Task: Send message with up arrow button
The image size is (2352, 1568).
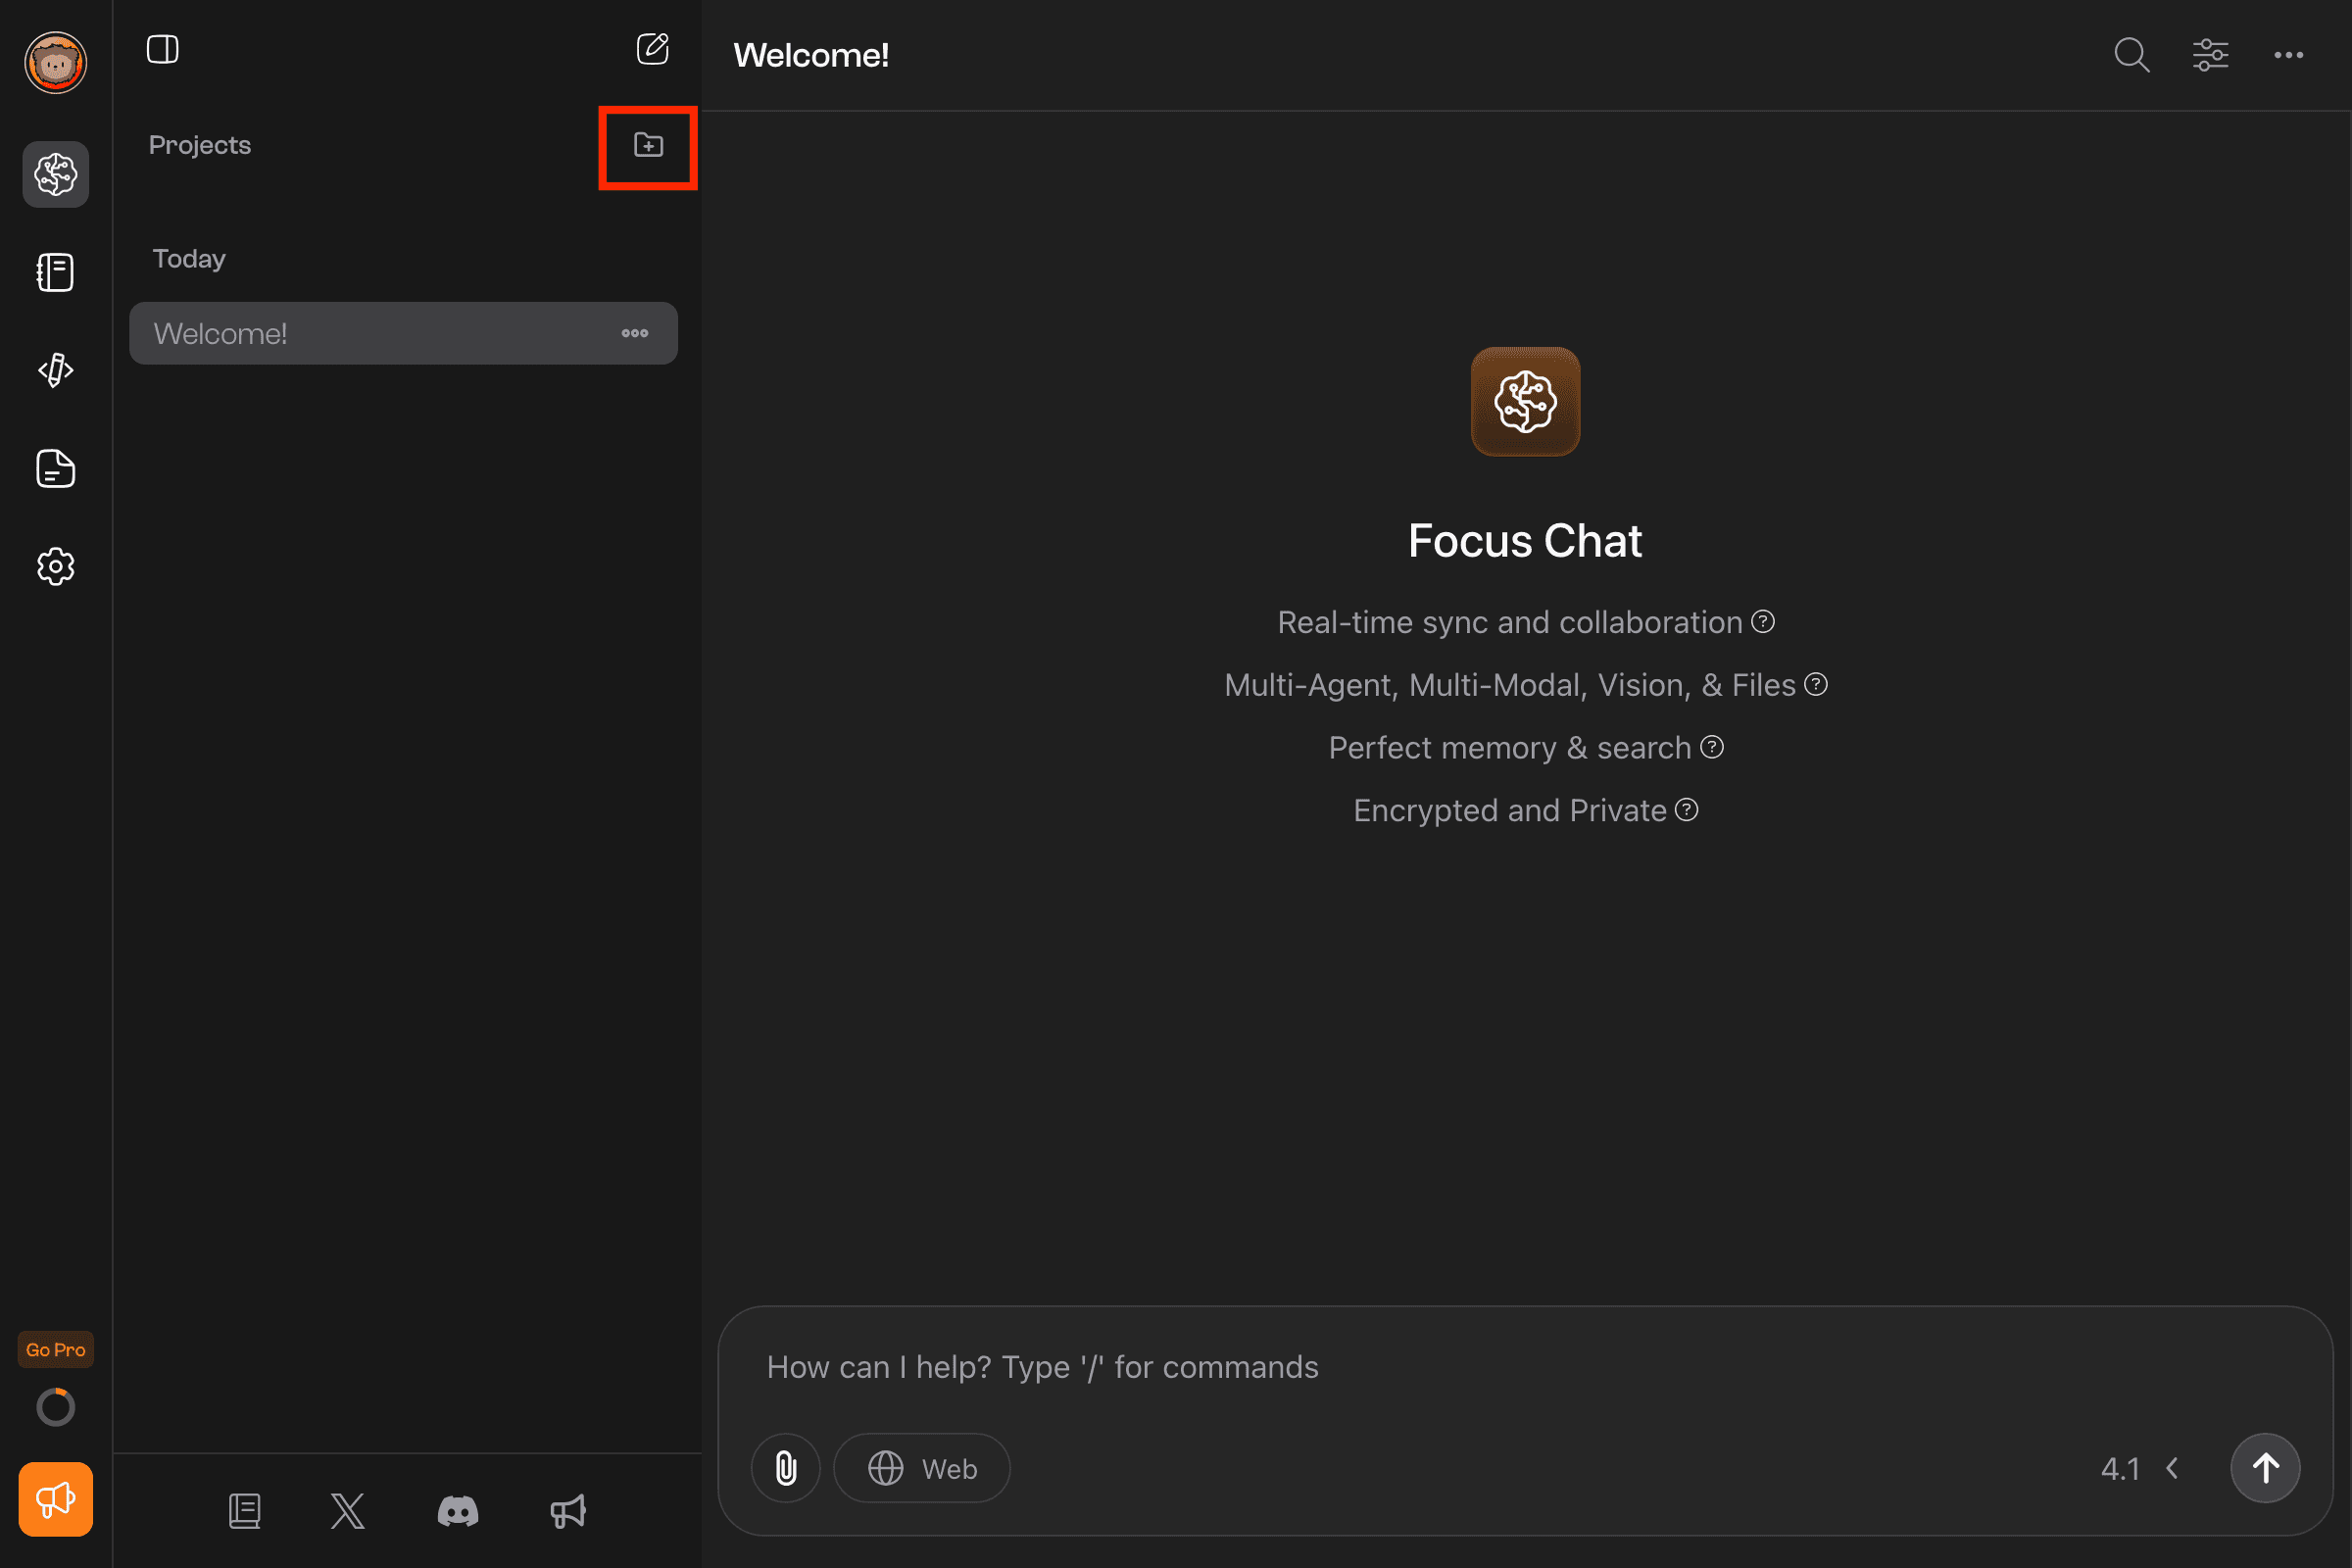Action: click(2265, 1468)
